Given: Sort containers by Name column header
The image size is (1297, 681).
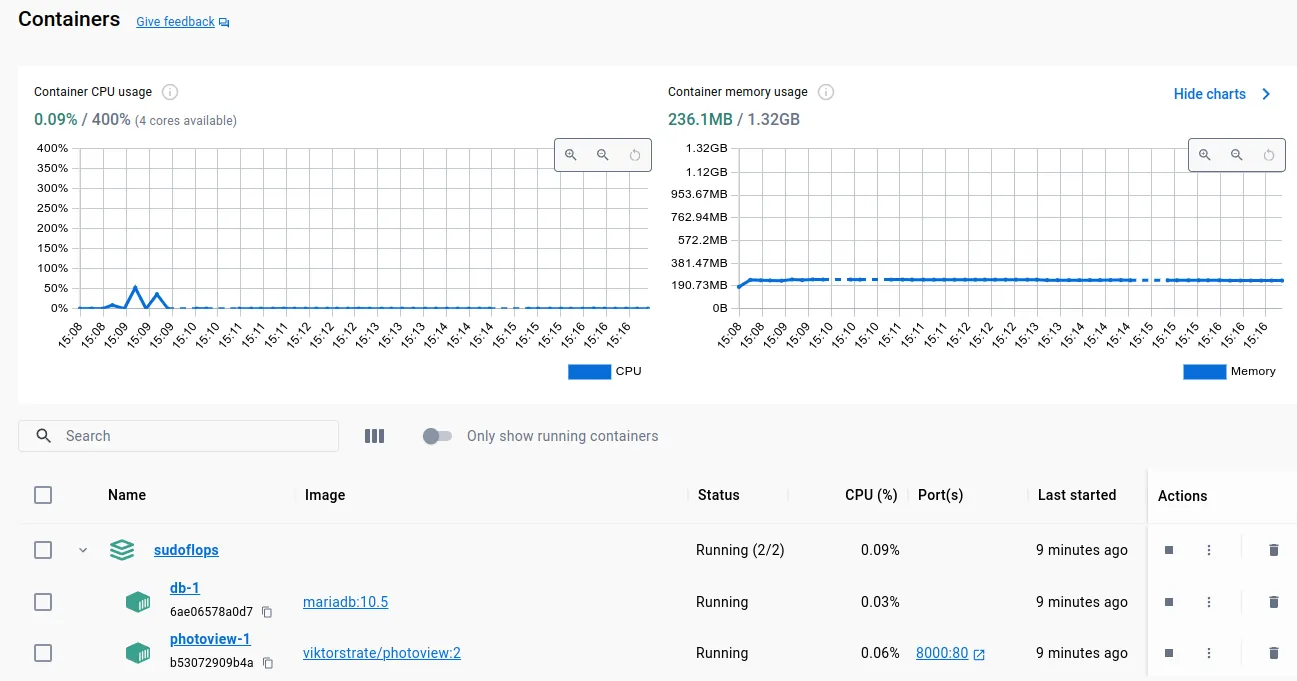Looking at the screenshot, I should tap(127, 495).
